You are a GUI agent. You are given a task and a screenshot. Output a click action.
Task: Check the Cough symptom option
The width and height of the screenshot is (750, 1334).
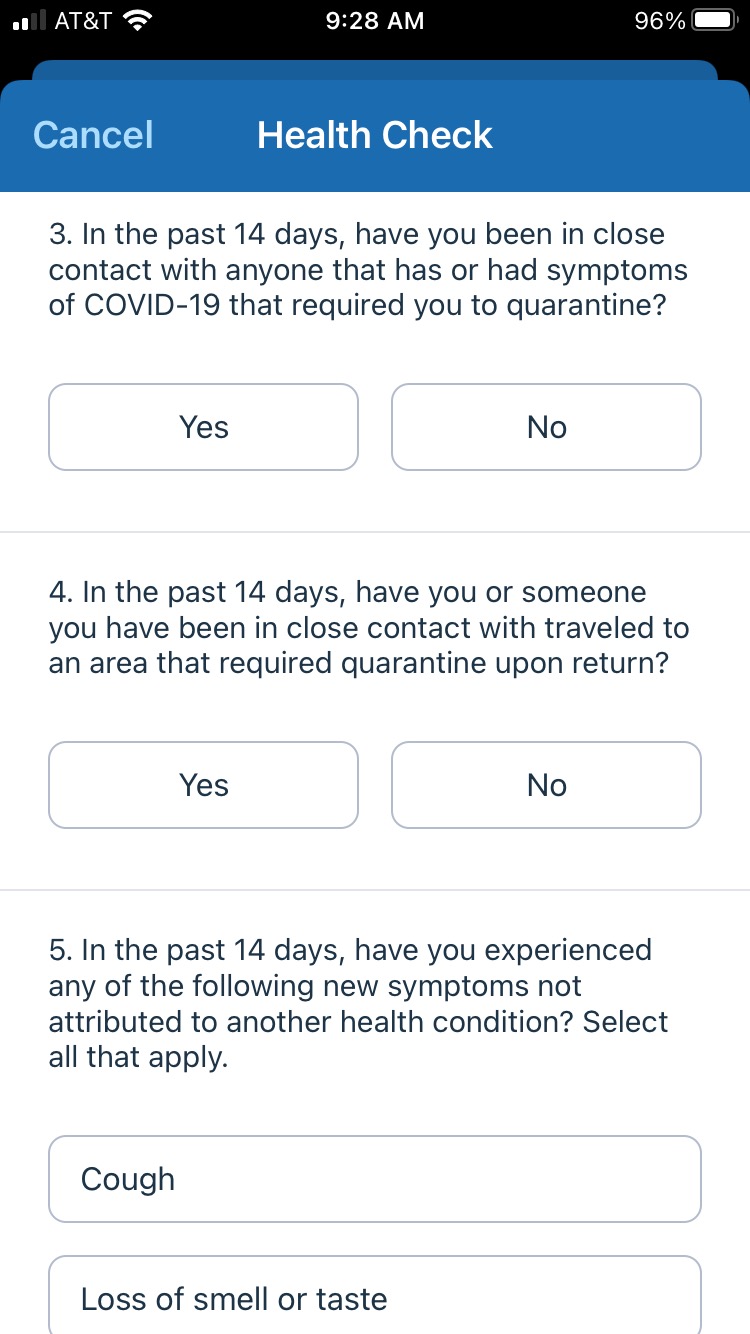click(375, 1179)
